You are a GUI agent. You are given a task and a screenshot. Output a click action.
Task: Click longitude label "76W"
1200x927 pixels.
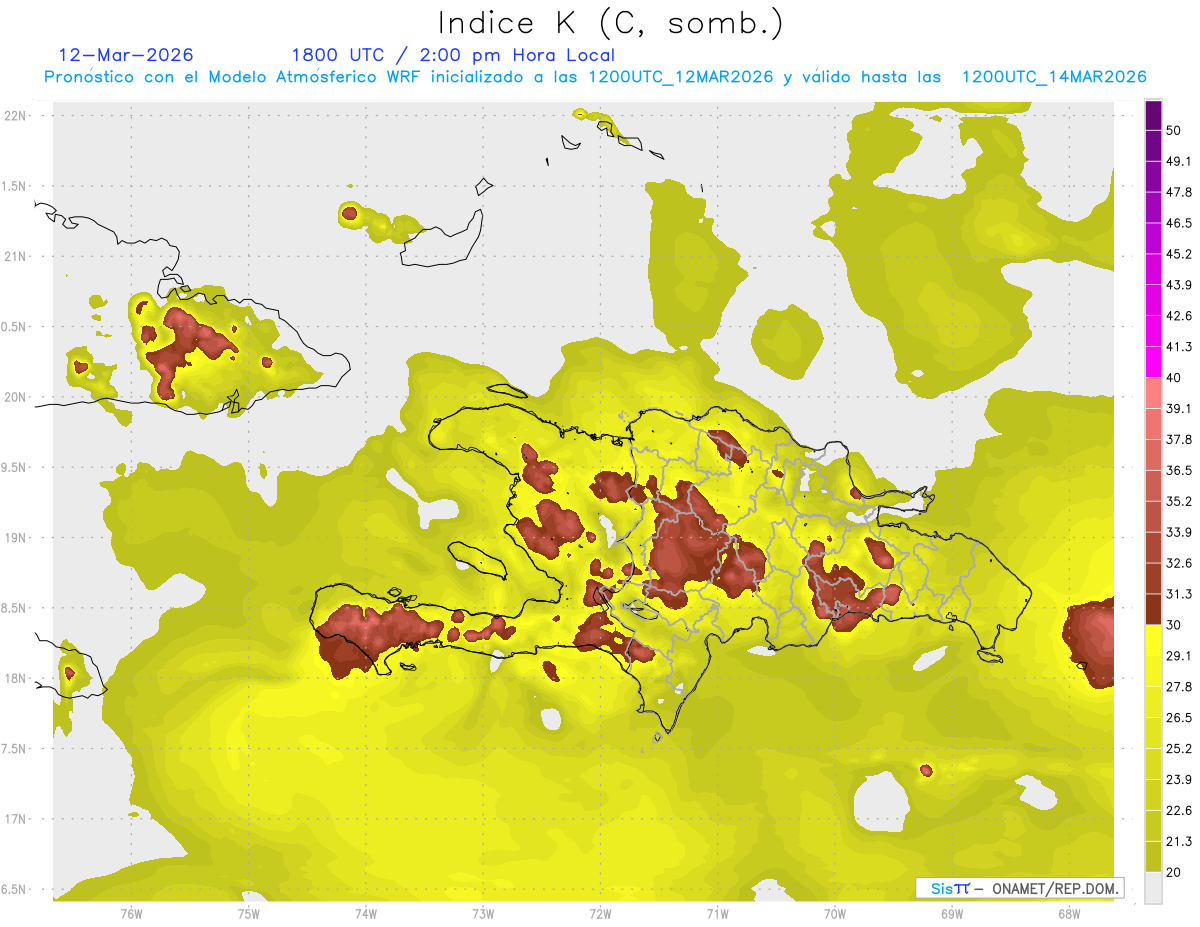[x=131, y=914]
